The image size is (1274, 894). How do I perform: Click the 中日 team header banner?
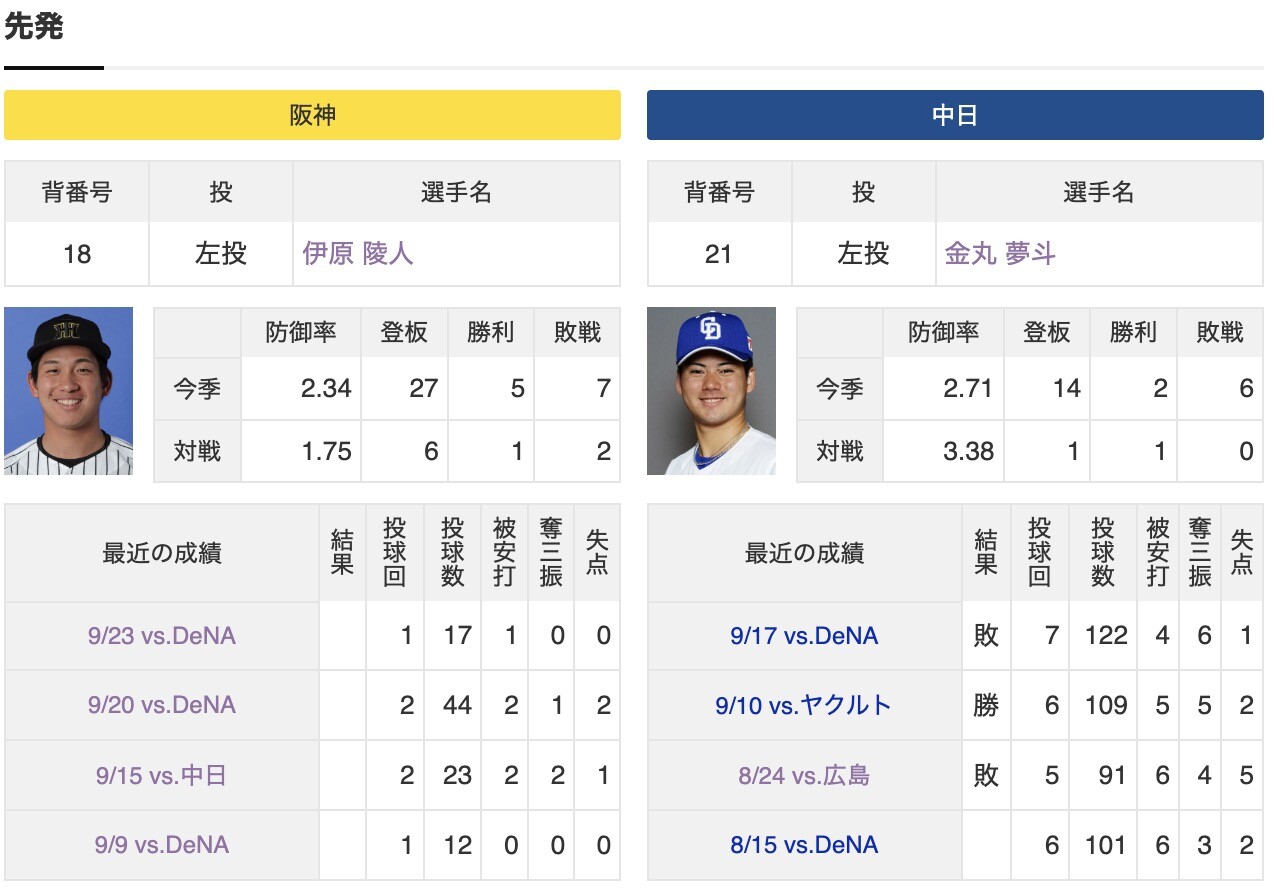point(956,115)
